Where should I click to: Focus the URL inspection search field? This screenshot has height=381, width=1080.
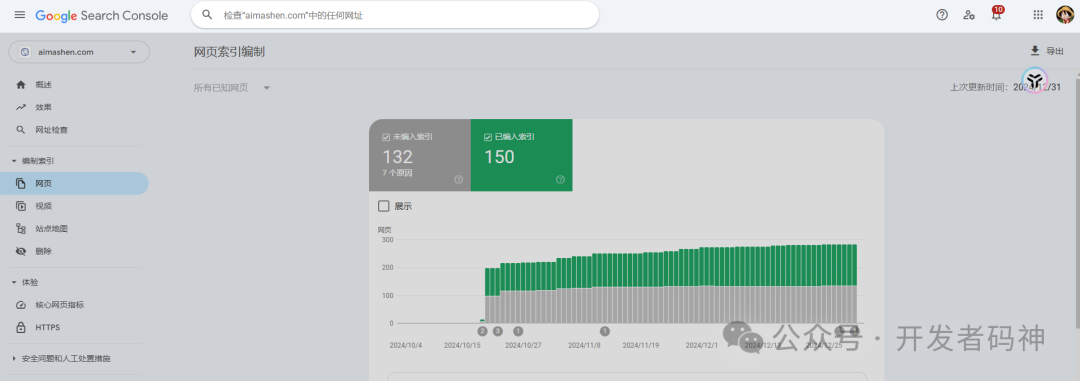(x=395, y=14)
